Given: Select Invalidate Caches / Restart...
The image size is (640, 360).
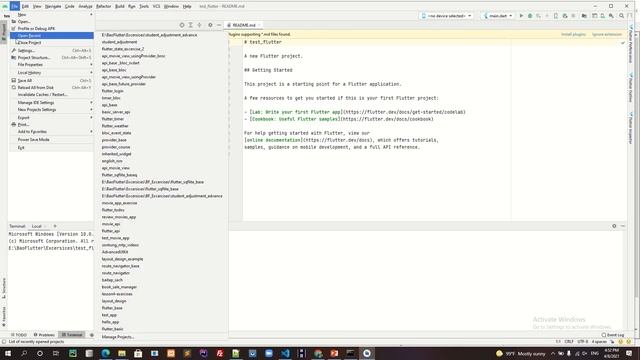Looking at the screenshot, I should (x=51, y=94).
